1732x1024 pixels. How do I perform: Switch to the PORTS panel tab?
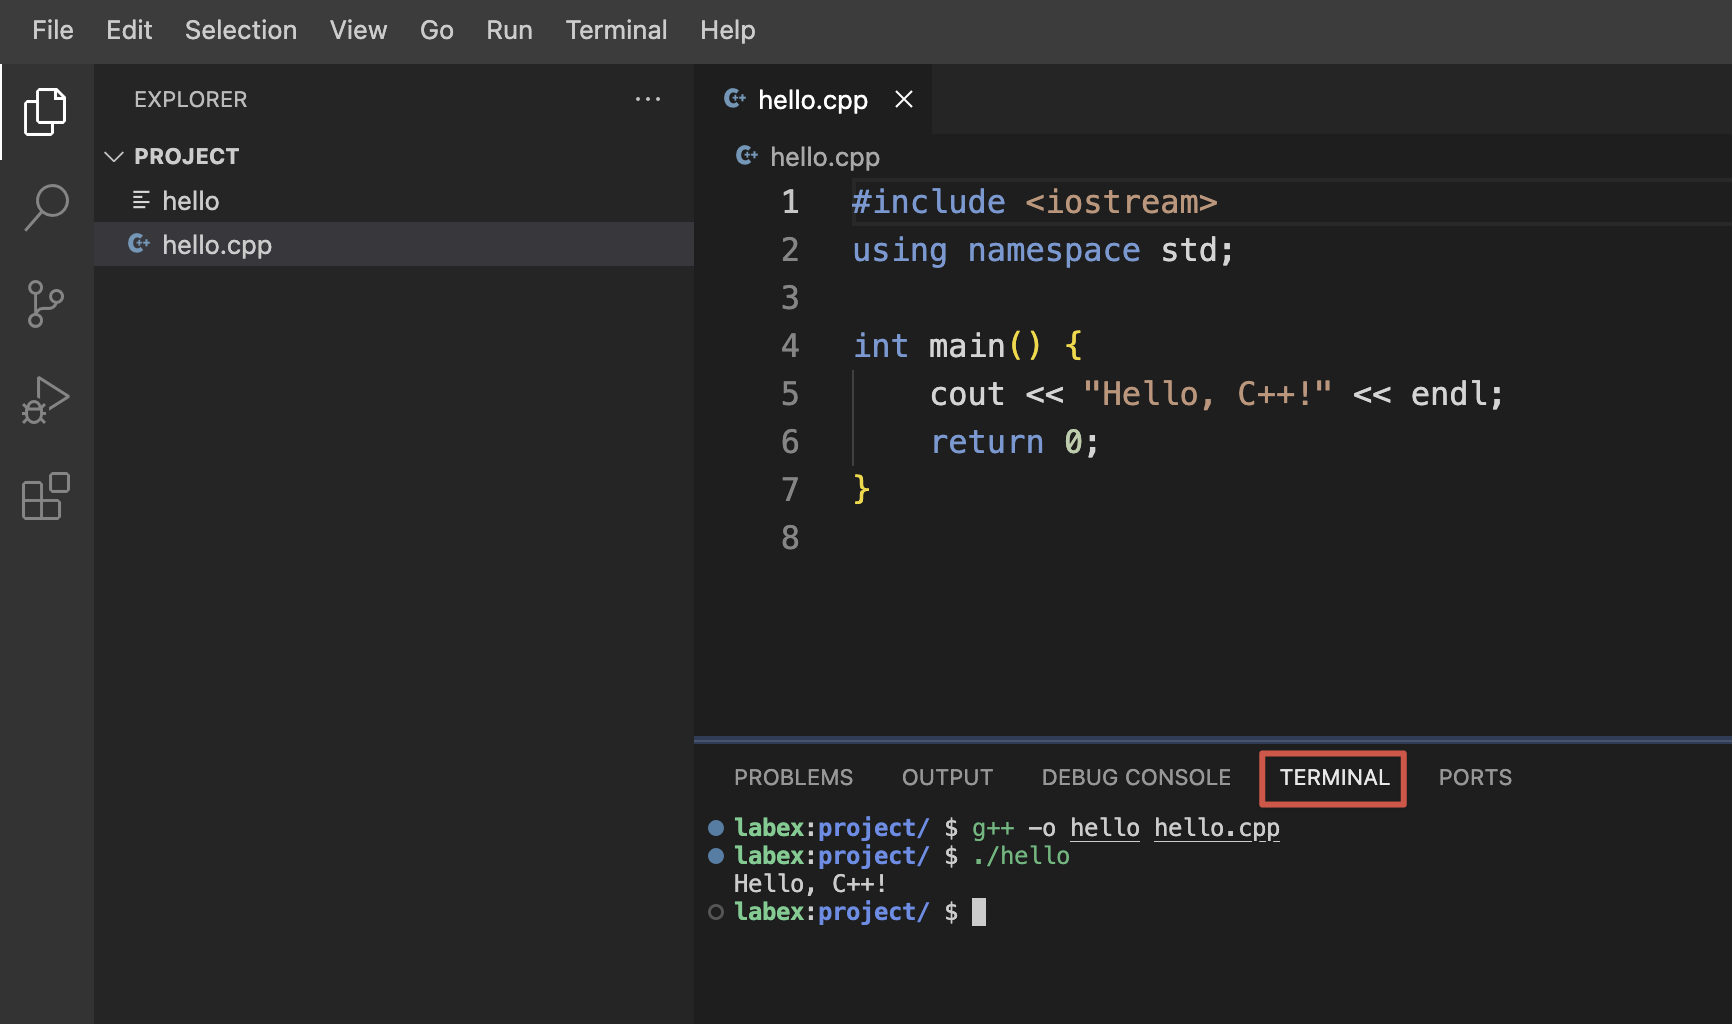click(1474, 777)
